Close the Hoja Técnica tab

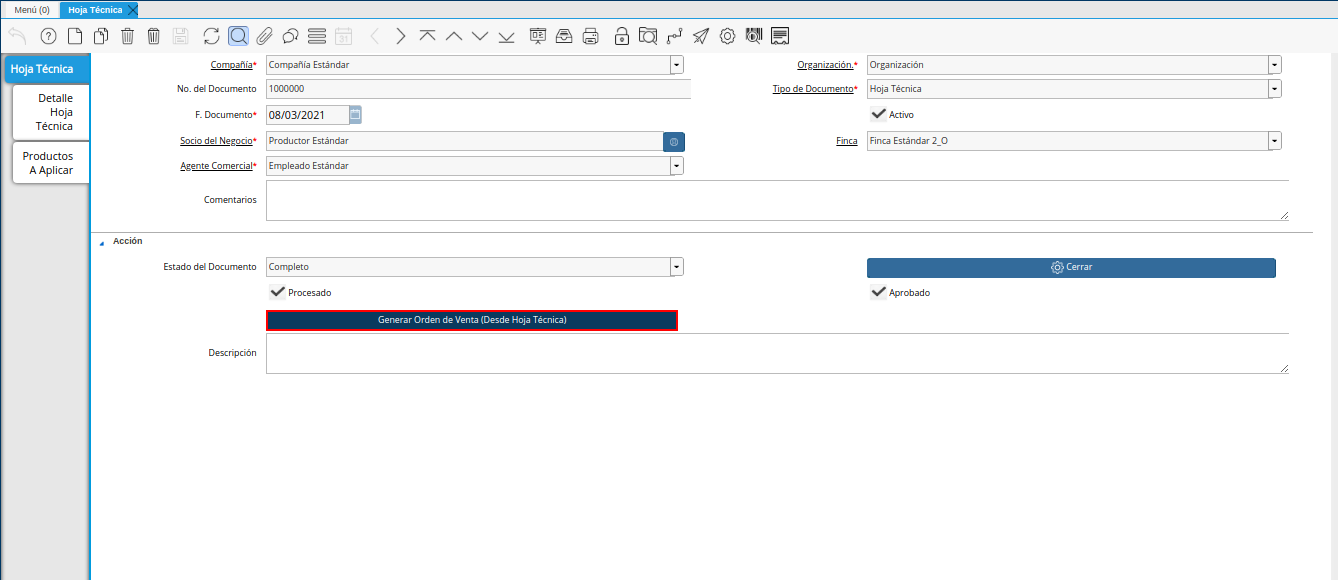point(133,9)
